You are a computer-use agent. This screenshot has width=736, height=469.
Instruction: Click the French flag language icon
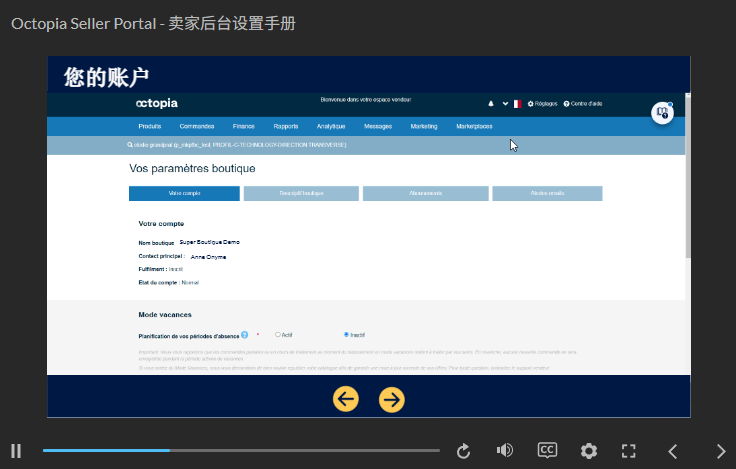(517, 104)
